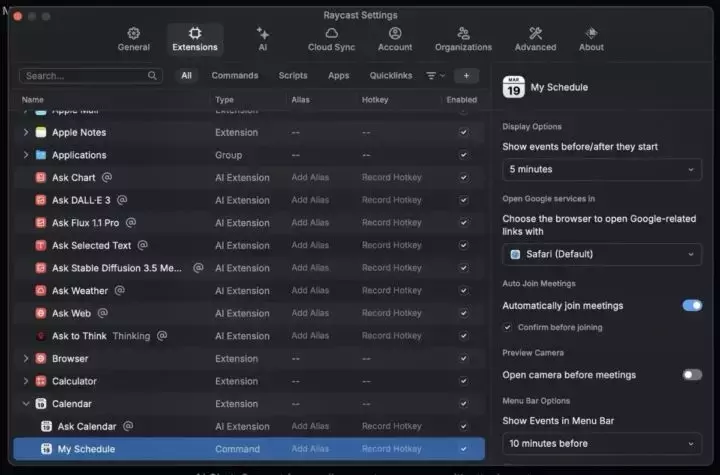Click Record Hotkey for Ask Web
The height and width of the screenshot is (475, 720).
pyautogui.click(x=391, y=313)
